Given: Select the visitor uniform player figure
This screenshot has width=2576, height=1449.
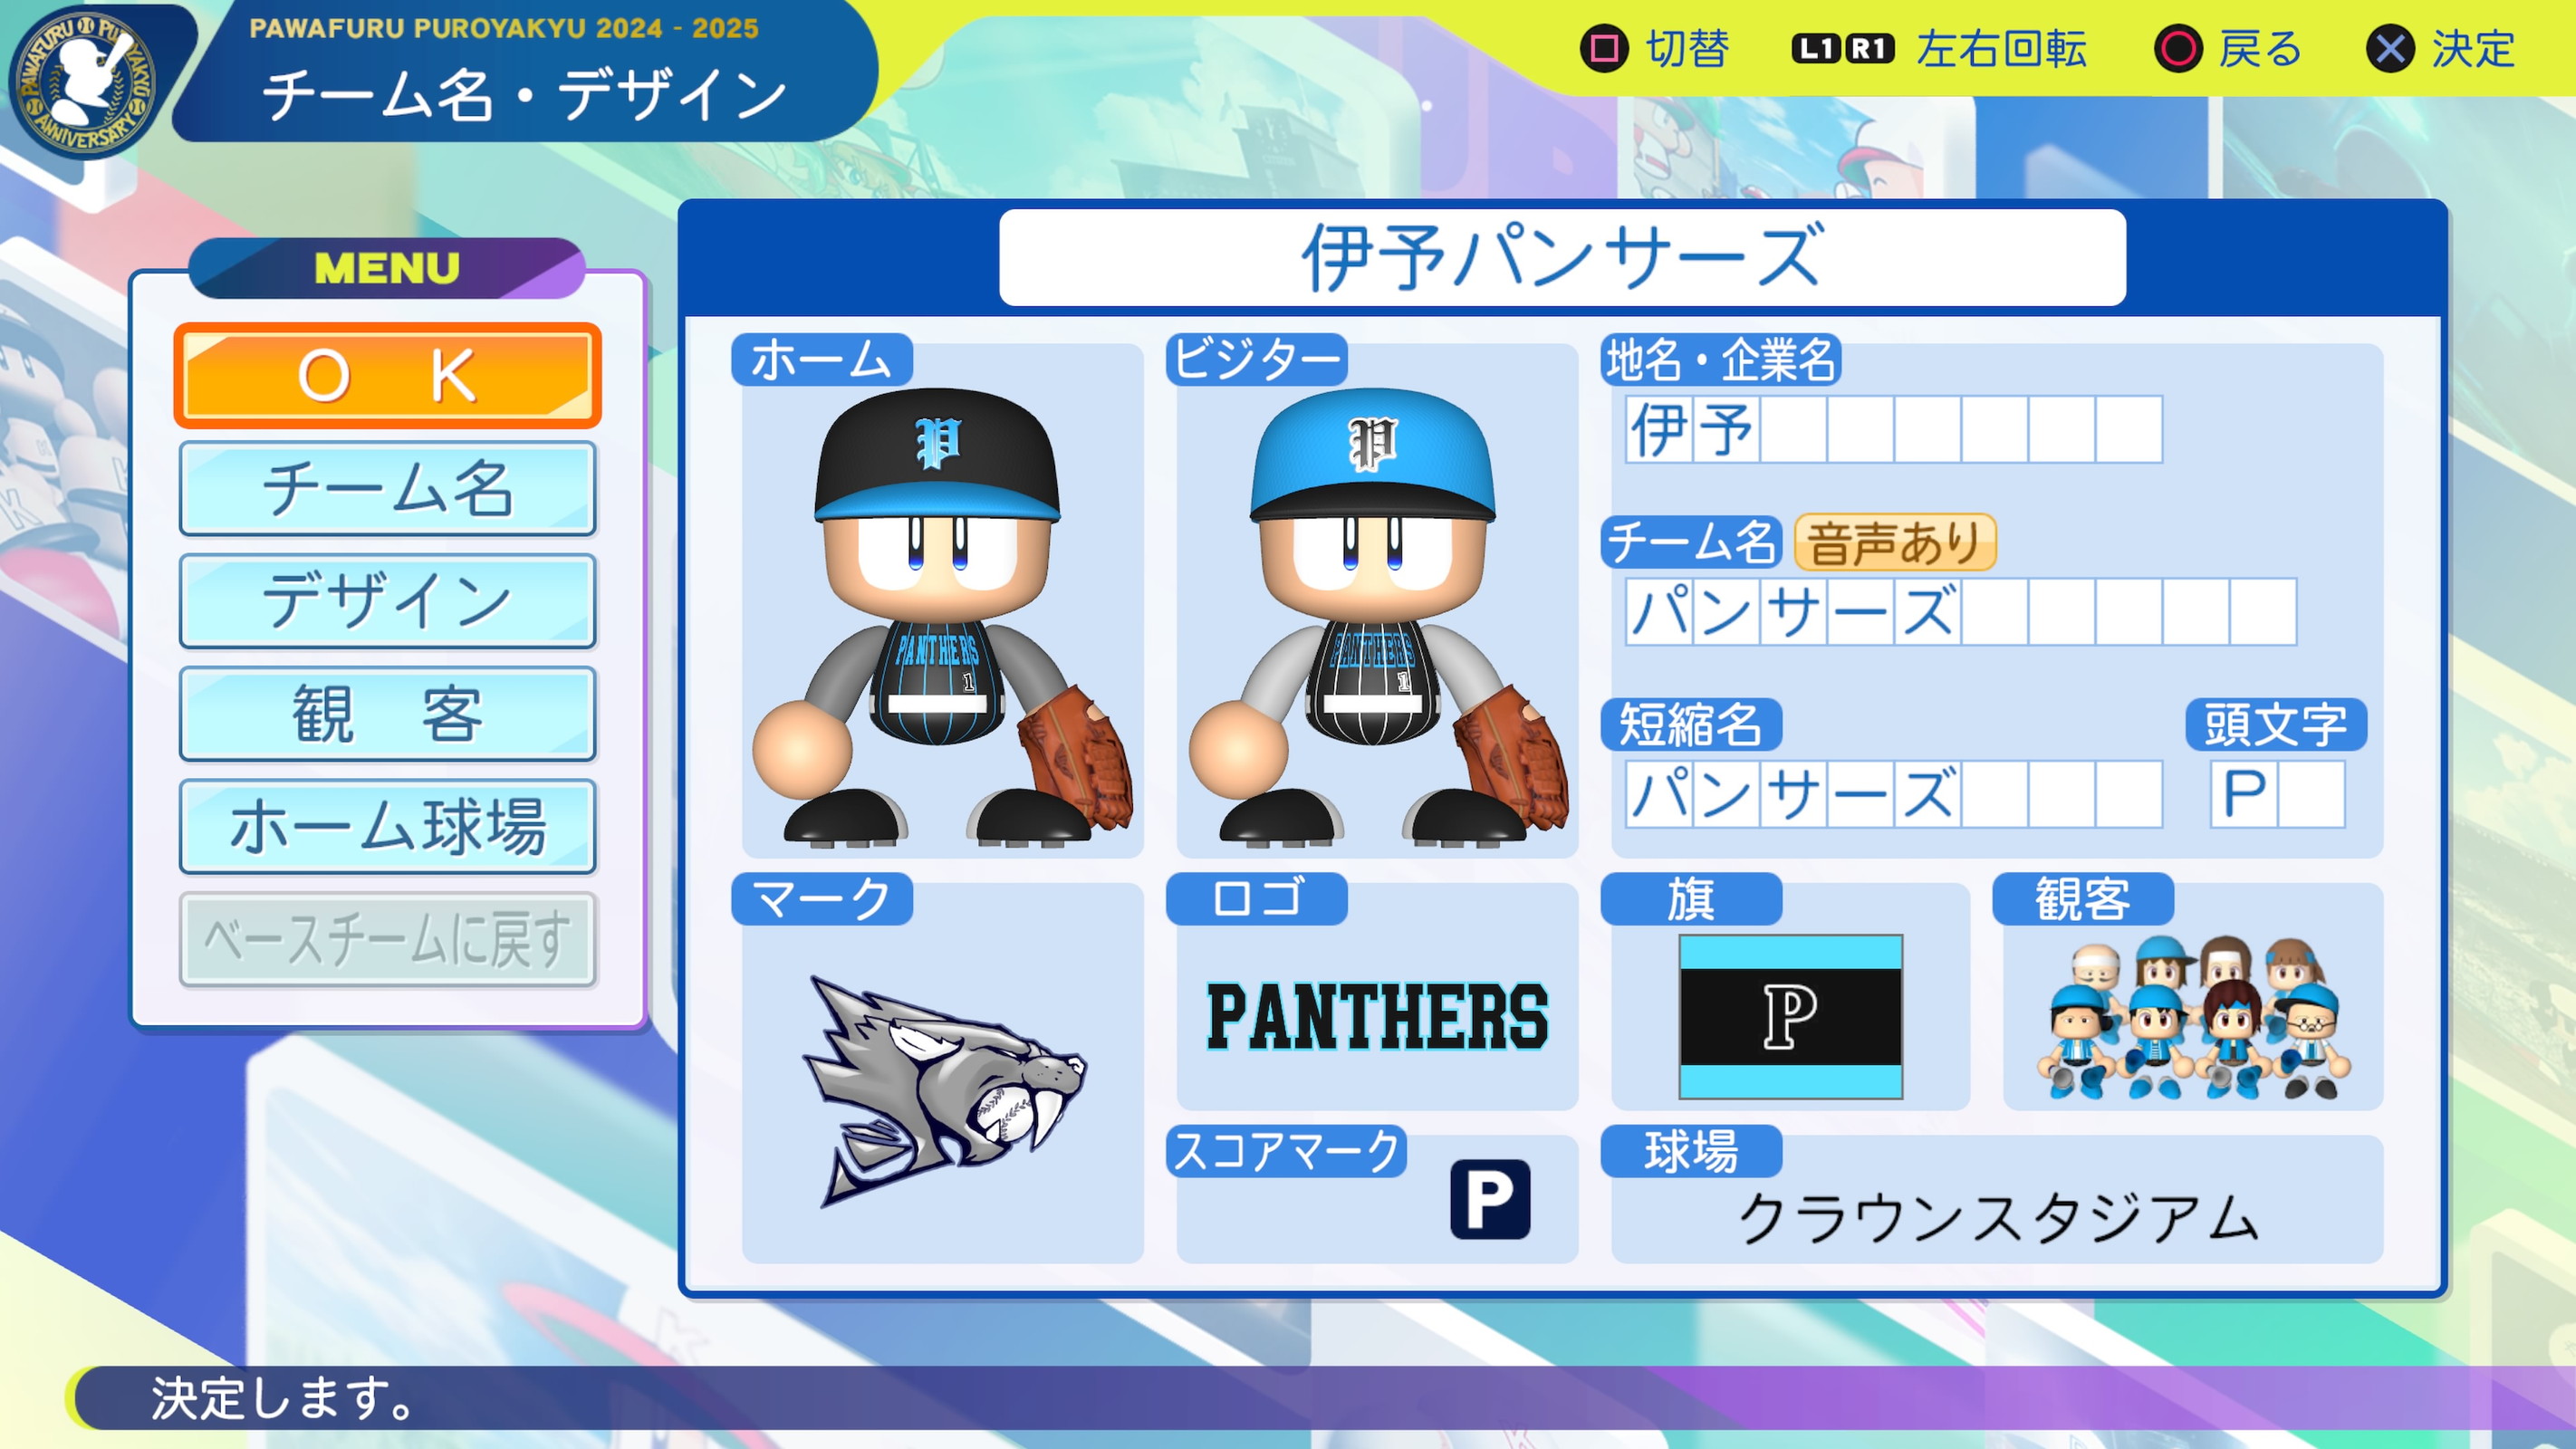Looking at the screenshot, I should point(1377,615).
